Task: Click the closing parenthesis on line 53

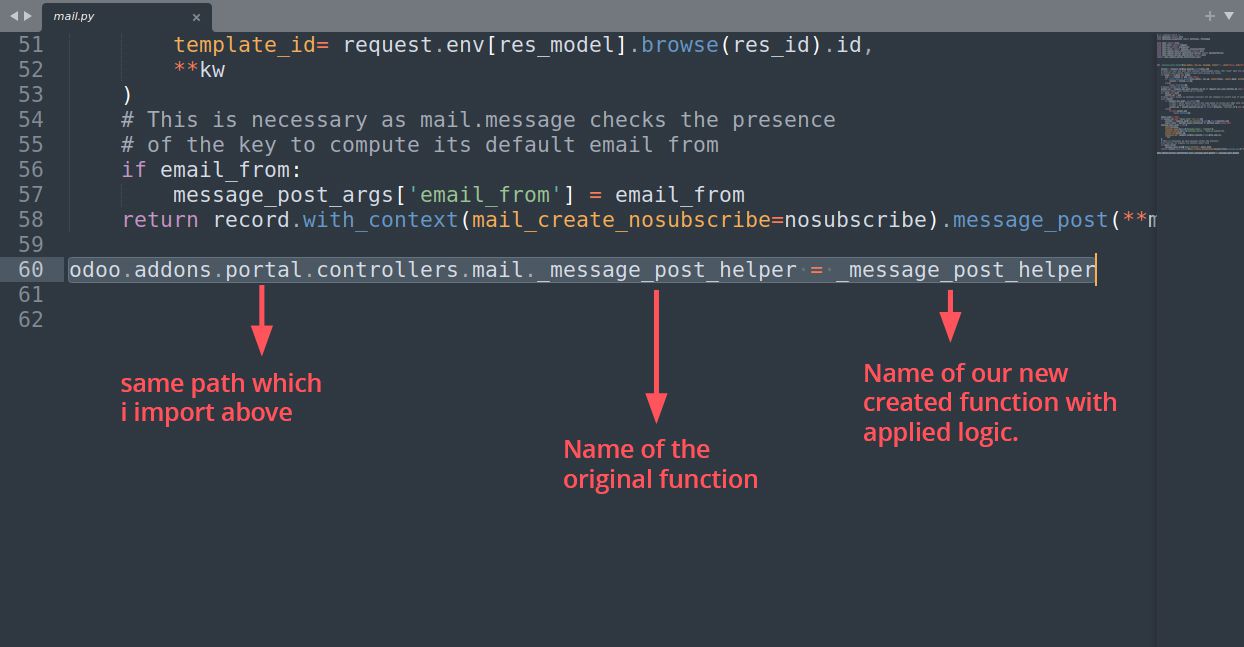Action: click(127, 95)
